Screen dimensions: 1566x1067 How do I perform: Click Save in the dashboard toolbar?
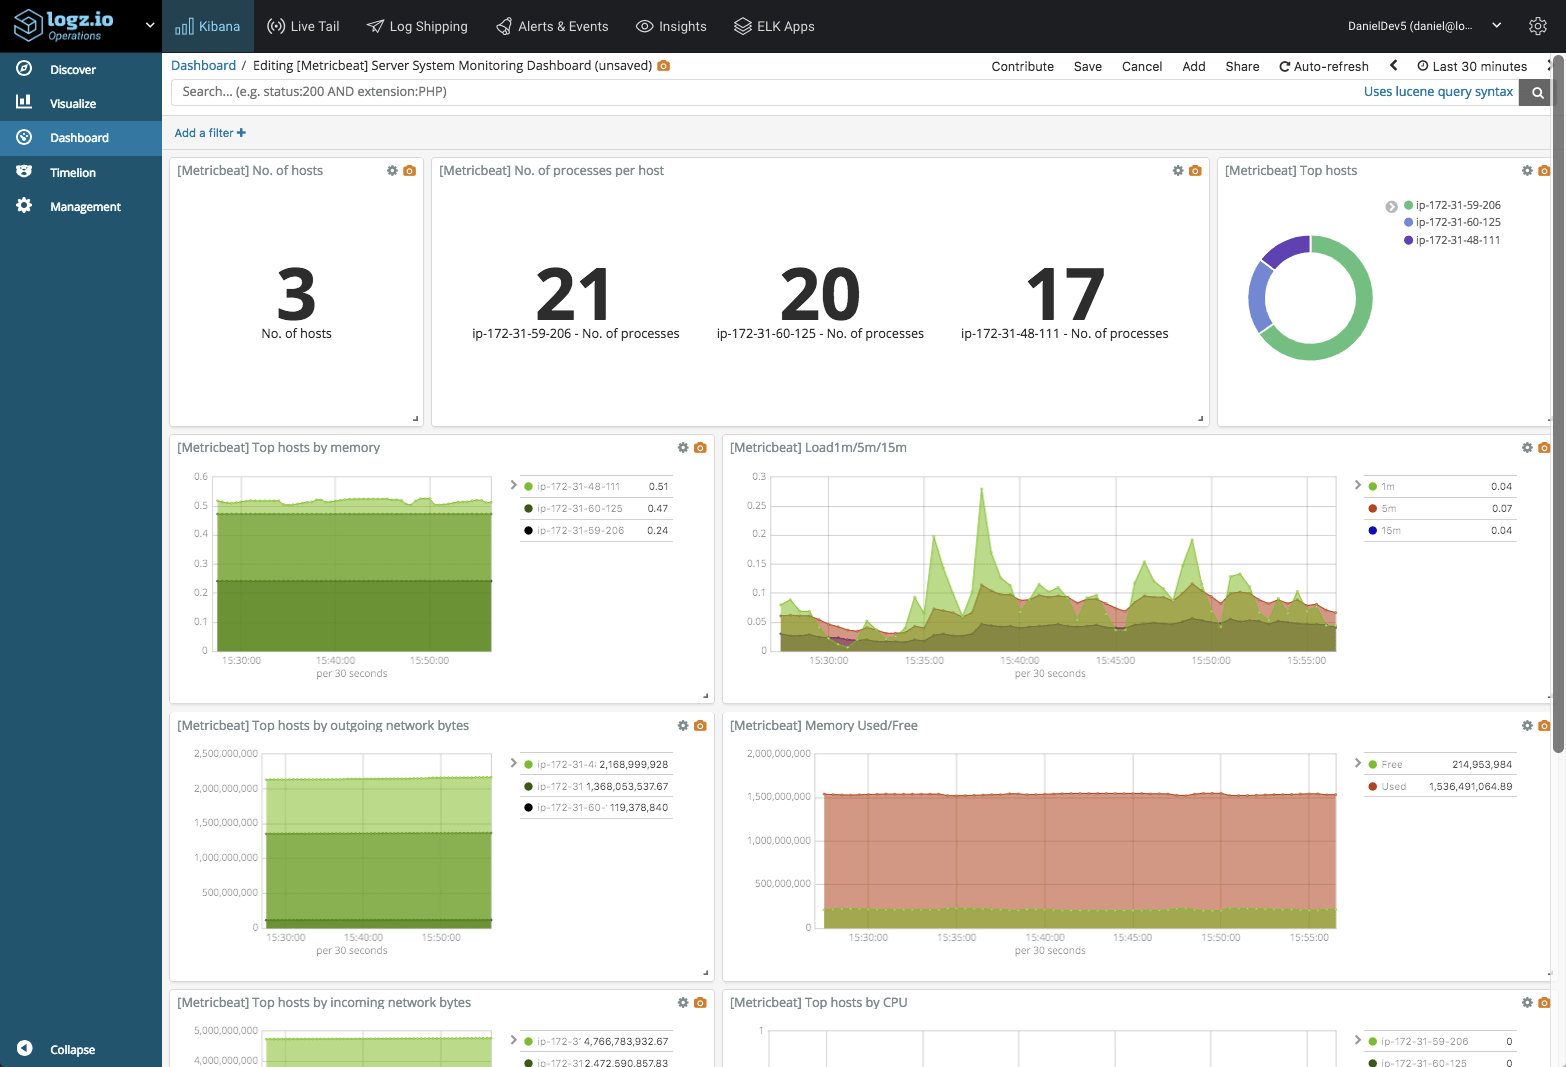[x=1087, y=66]
